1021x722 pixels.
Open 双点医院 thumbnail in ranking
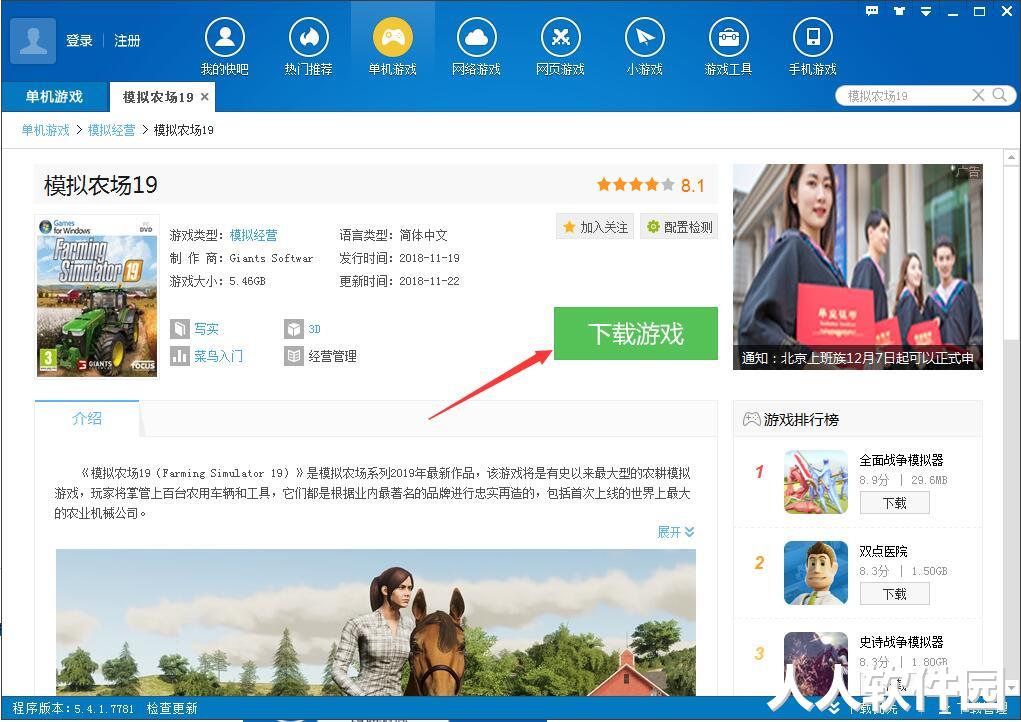(x=816, y=573)
